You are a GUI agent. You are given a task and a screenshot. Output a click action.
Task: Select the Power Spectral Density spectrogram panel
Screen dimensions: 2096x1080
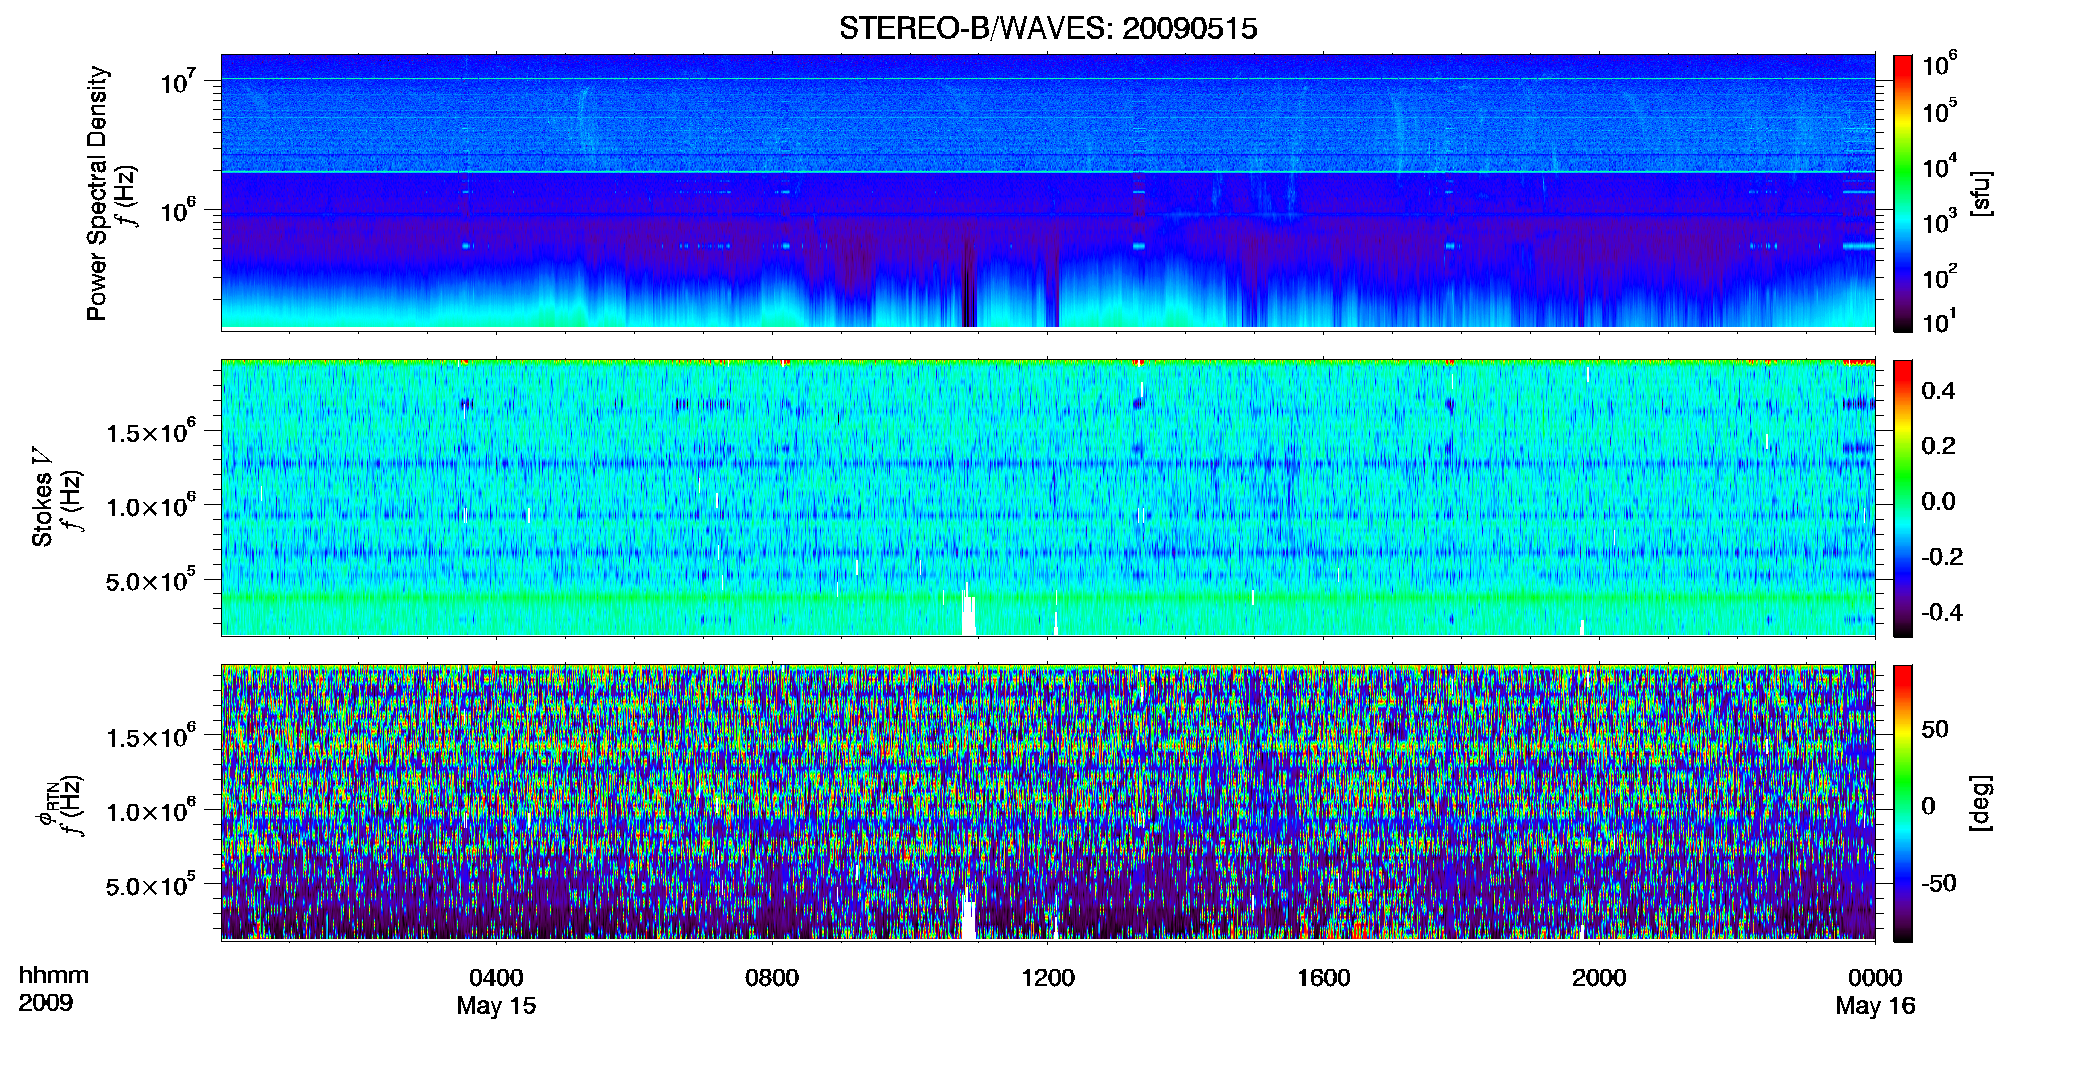[x=1048, y=192]
